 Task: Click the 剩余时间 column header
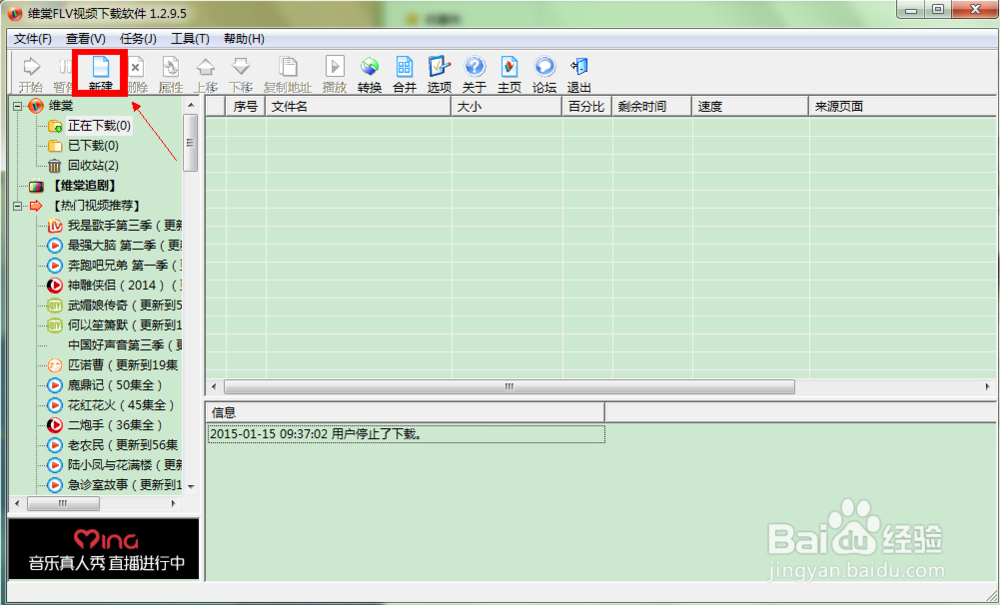651,106
